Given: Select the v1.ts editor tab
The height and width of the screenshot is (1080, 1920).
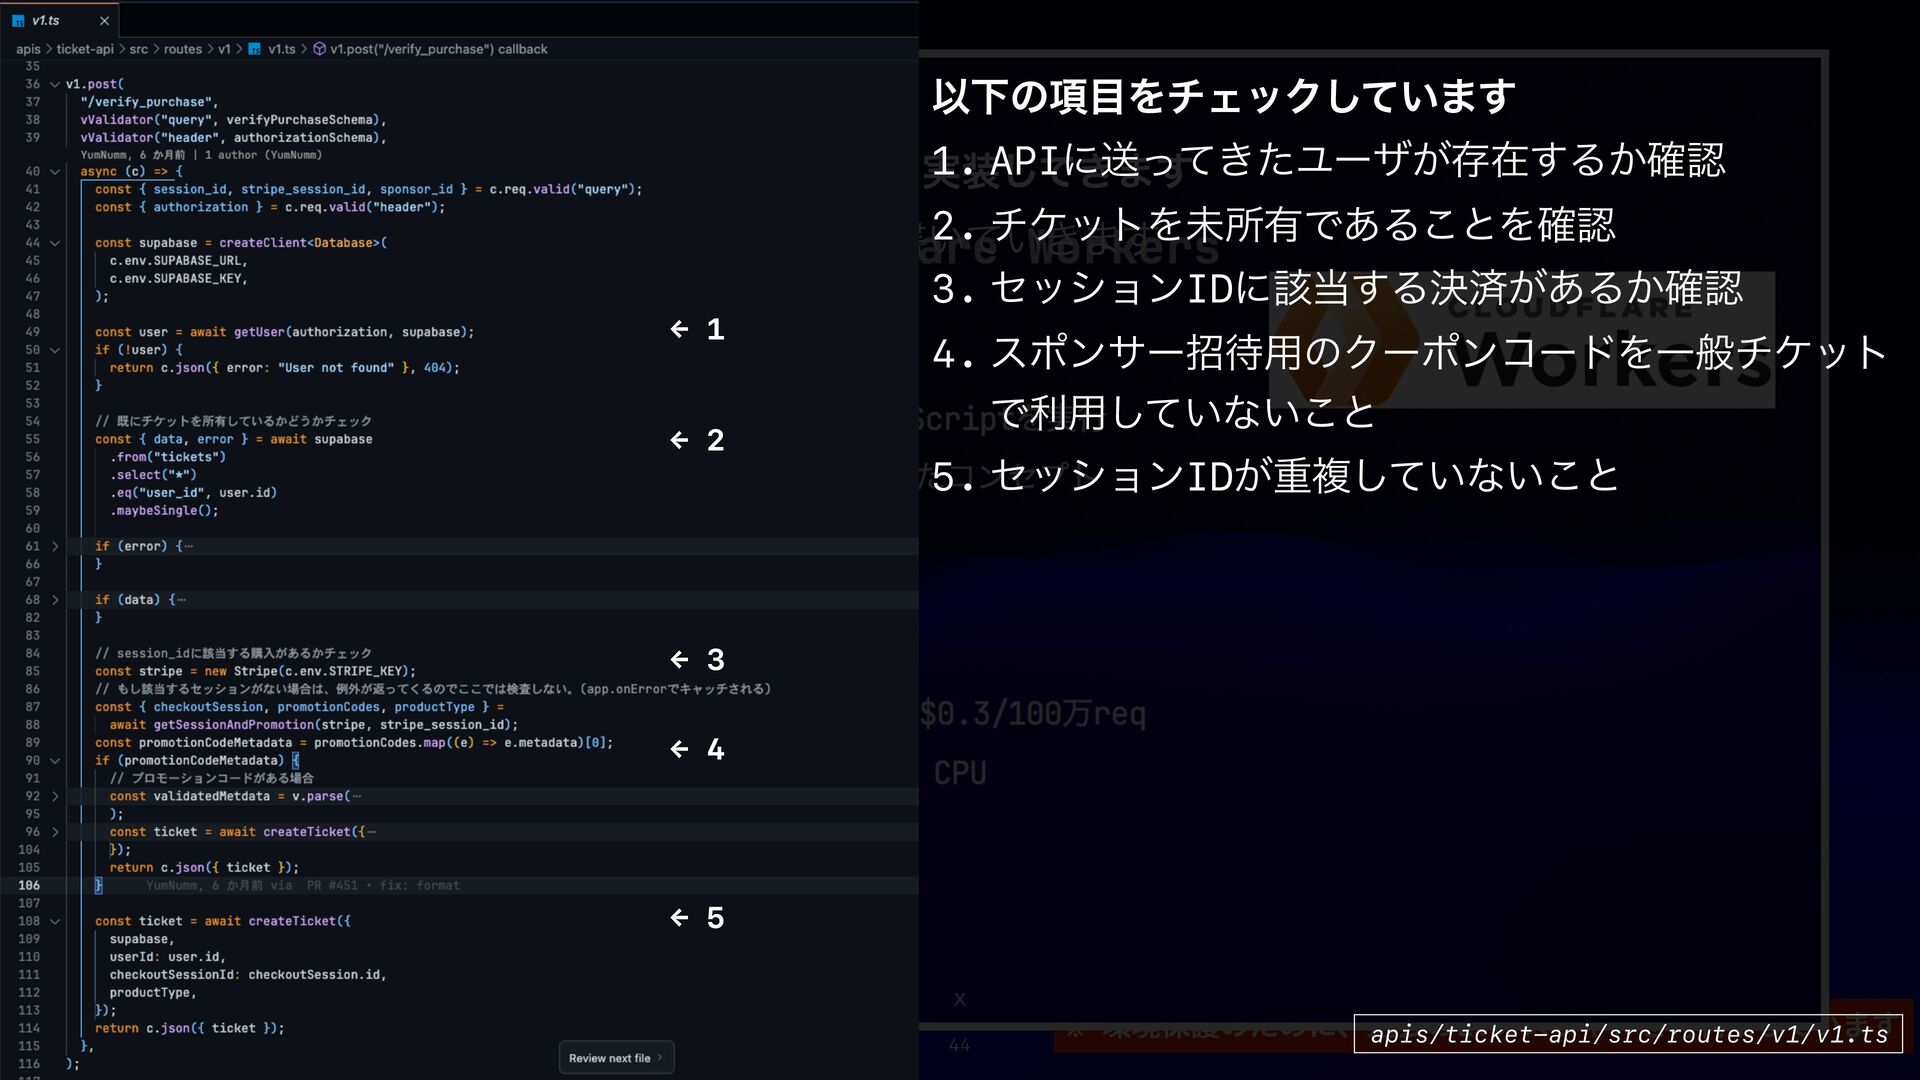Looking at the screenshot, I should (x=46, y=20).
